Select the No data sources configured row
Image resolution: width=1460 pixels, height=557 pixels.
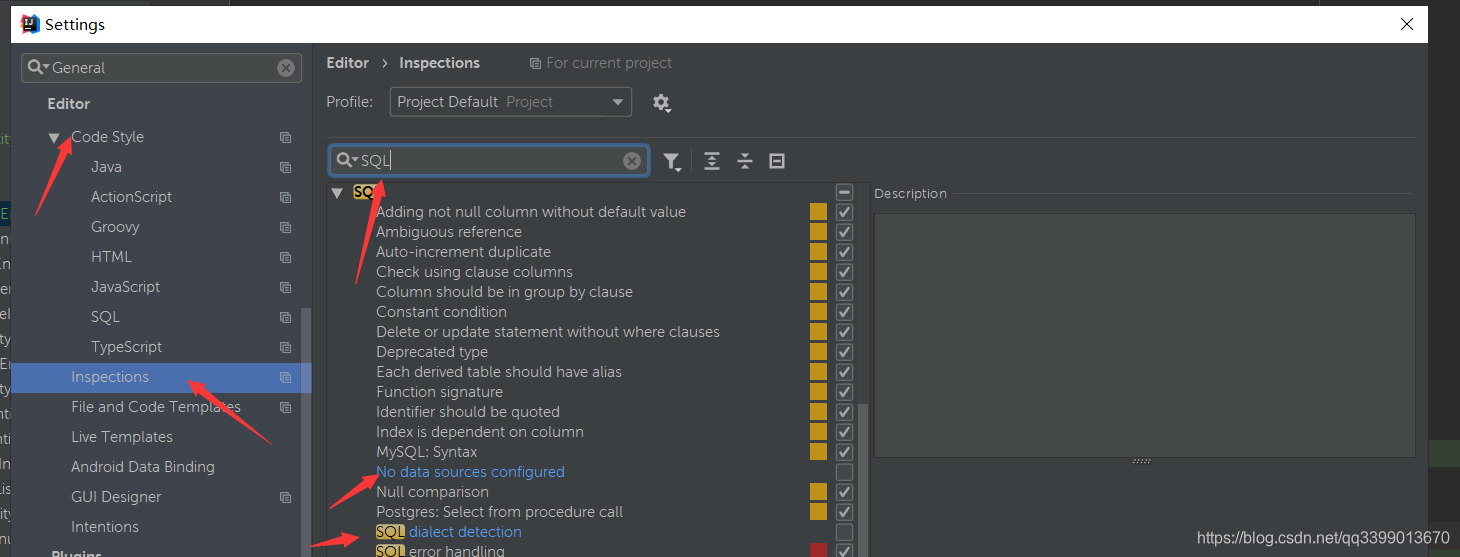click(470, 472)
